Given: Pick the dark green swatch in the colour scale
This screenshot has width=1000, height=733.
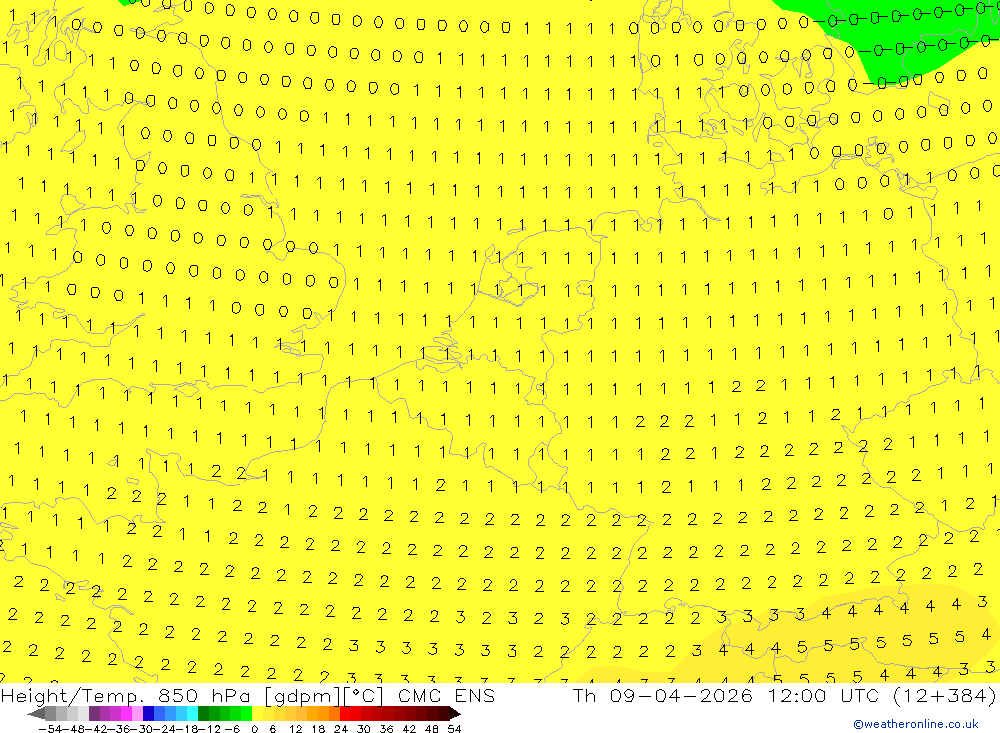Looking at the screenshot, I should (203, 714).
